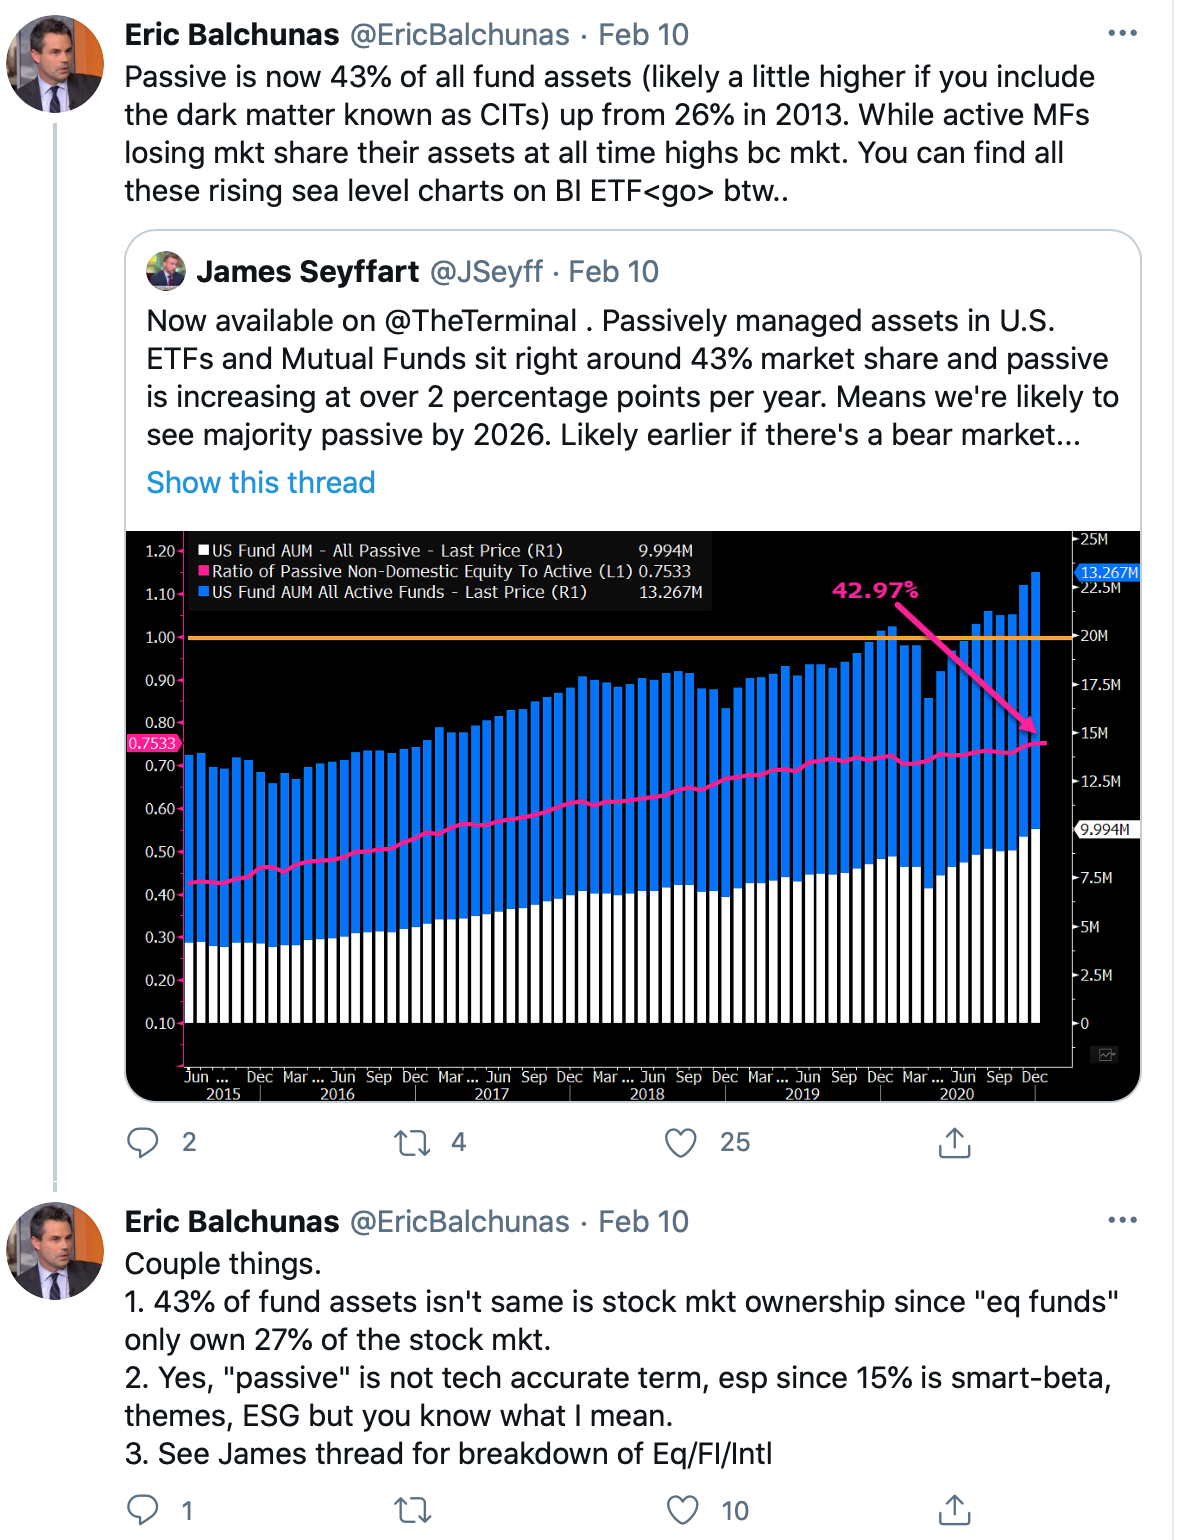This screenshot has width=1178, height=1540.
Task: Retweet the passive fund assets tweet
Action: click(x=412, y=1142)
